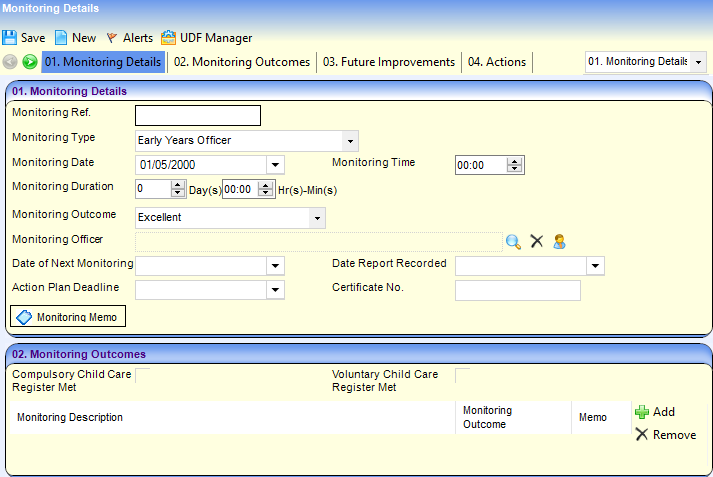The height and width of the screenshot is (477, 713).
Task: Open the Monitoring Memo
Action: point(68,317)
